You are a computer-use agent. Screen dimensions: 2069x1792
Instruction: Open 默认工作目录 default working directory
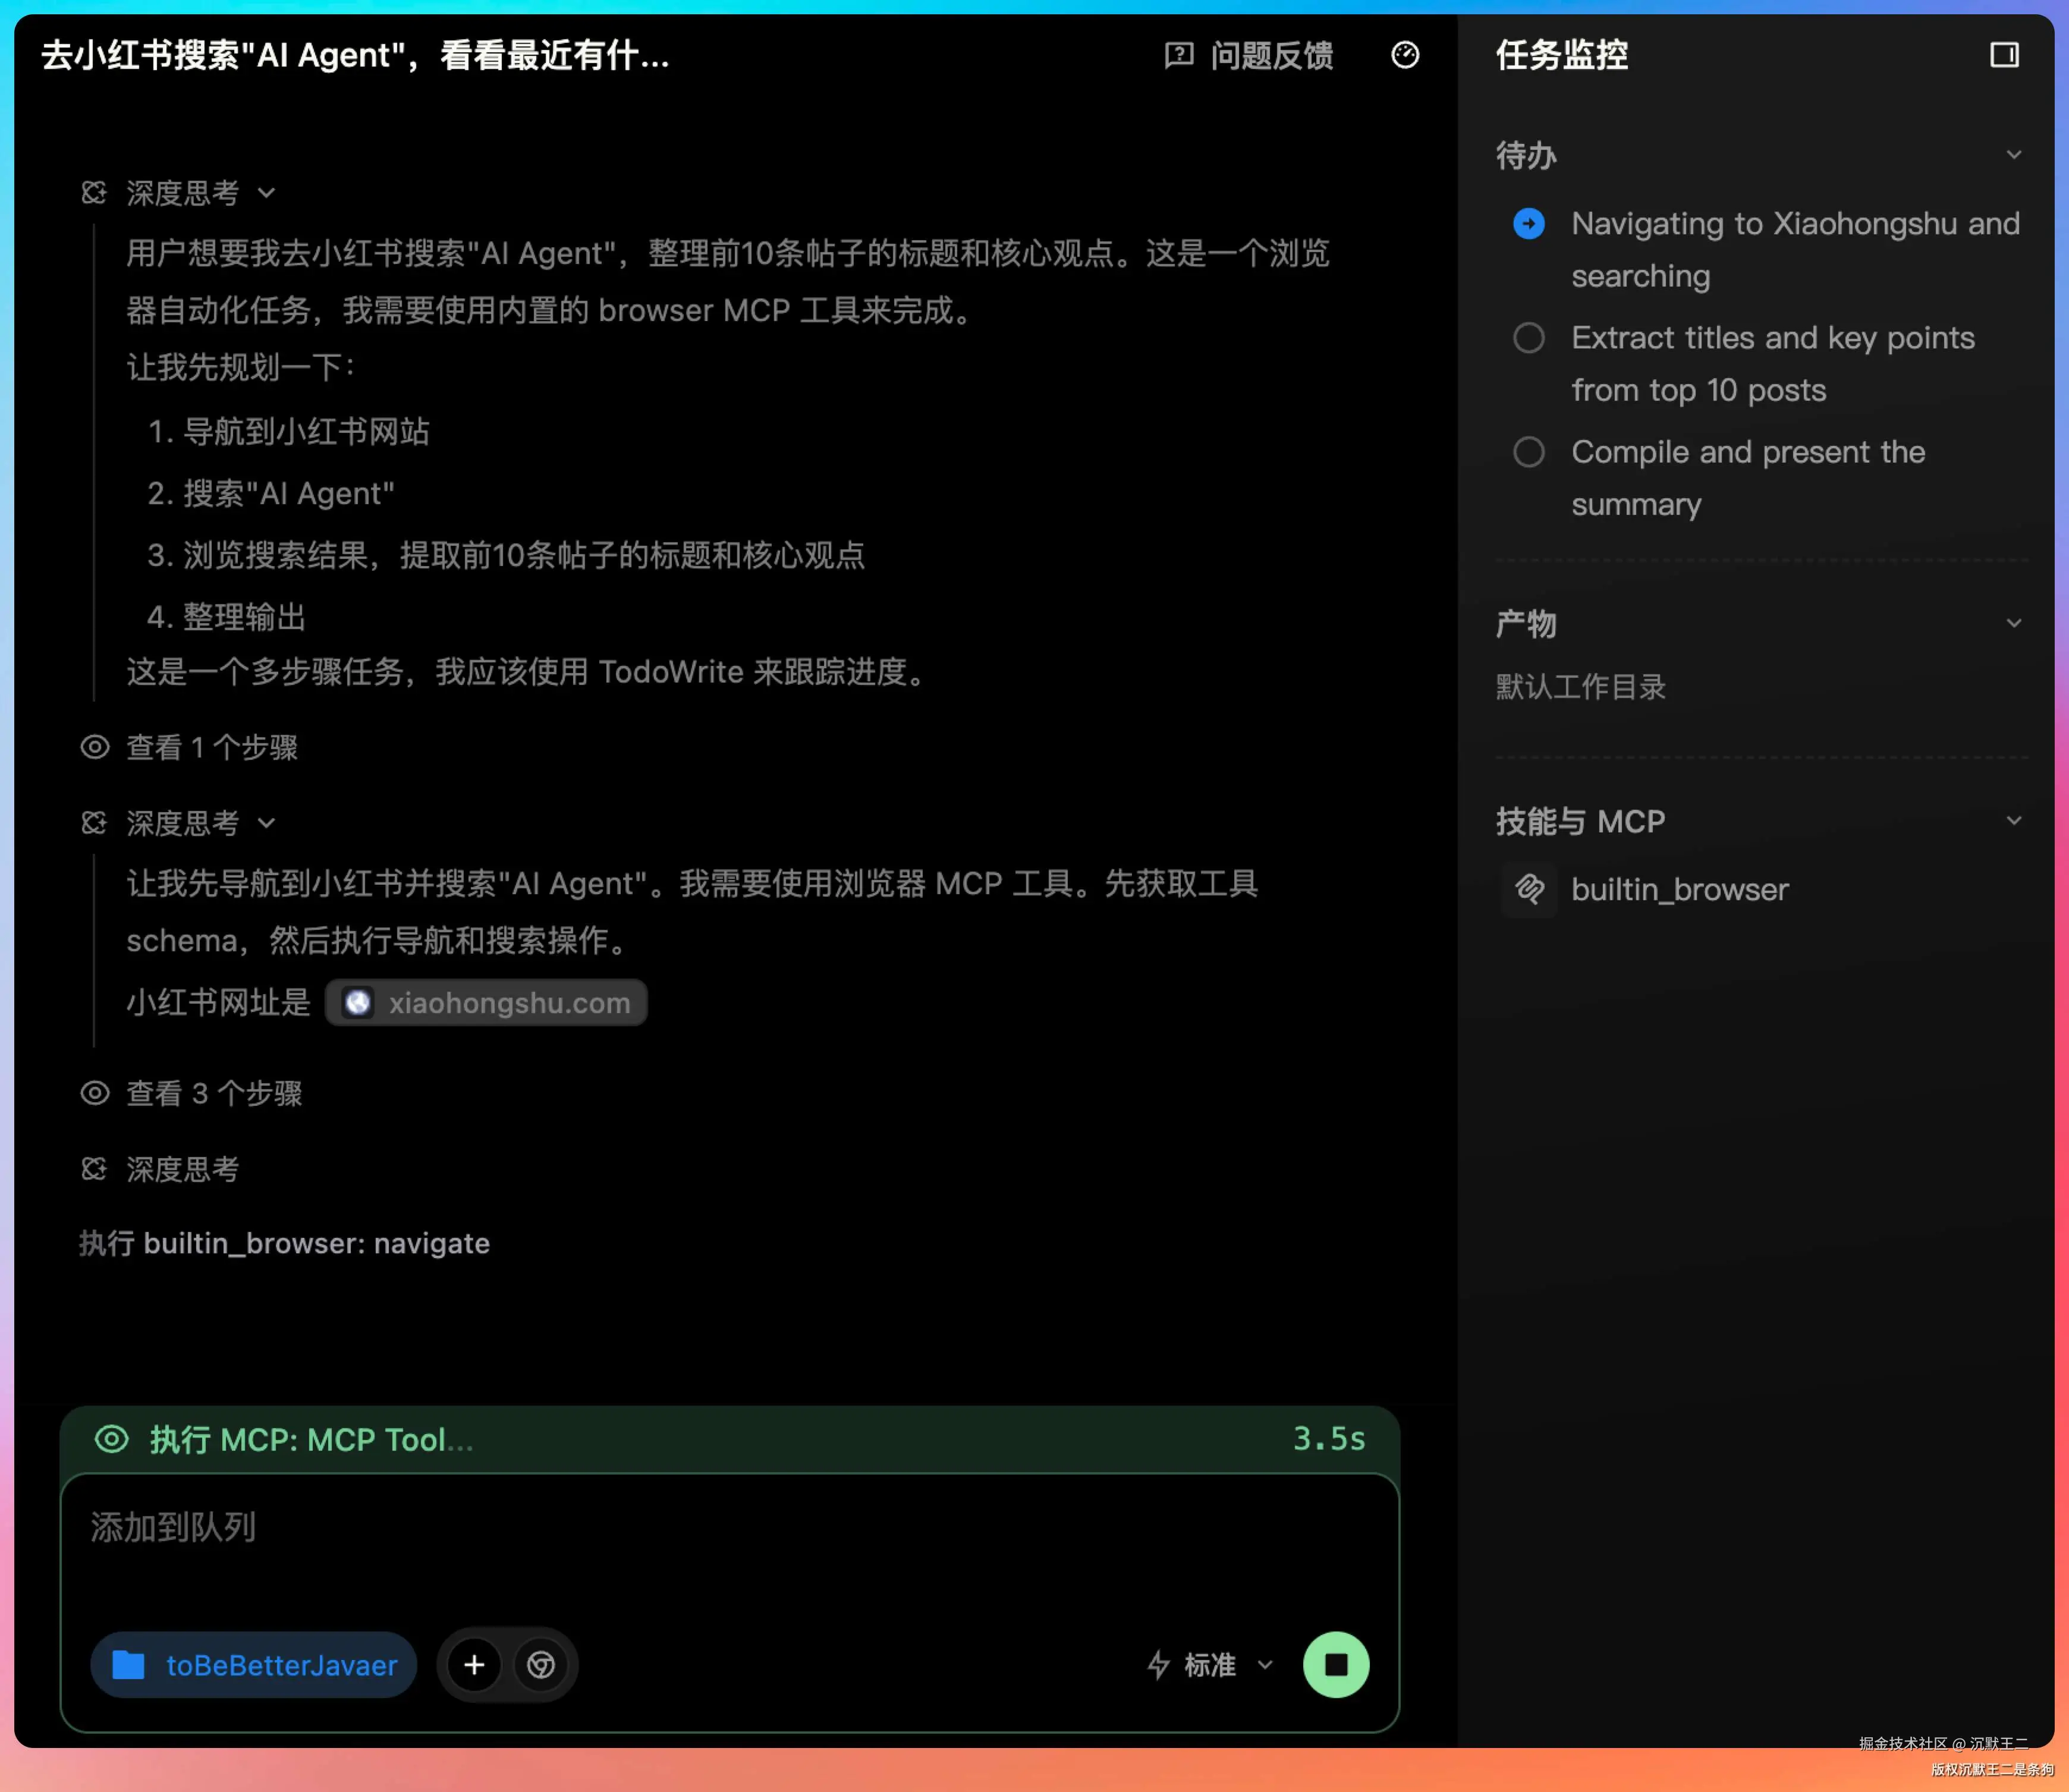[x=1580, y=687]
